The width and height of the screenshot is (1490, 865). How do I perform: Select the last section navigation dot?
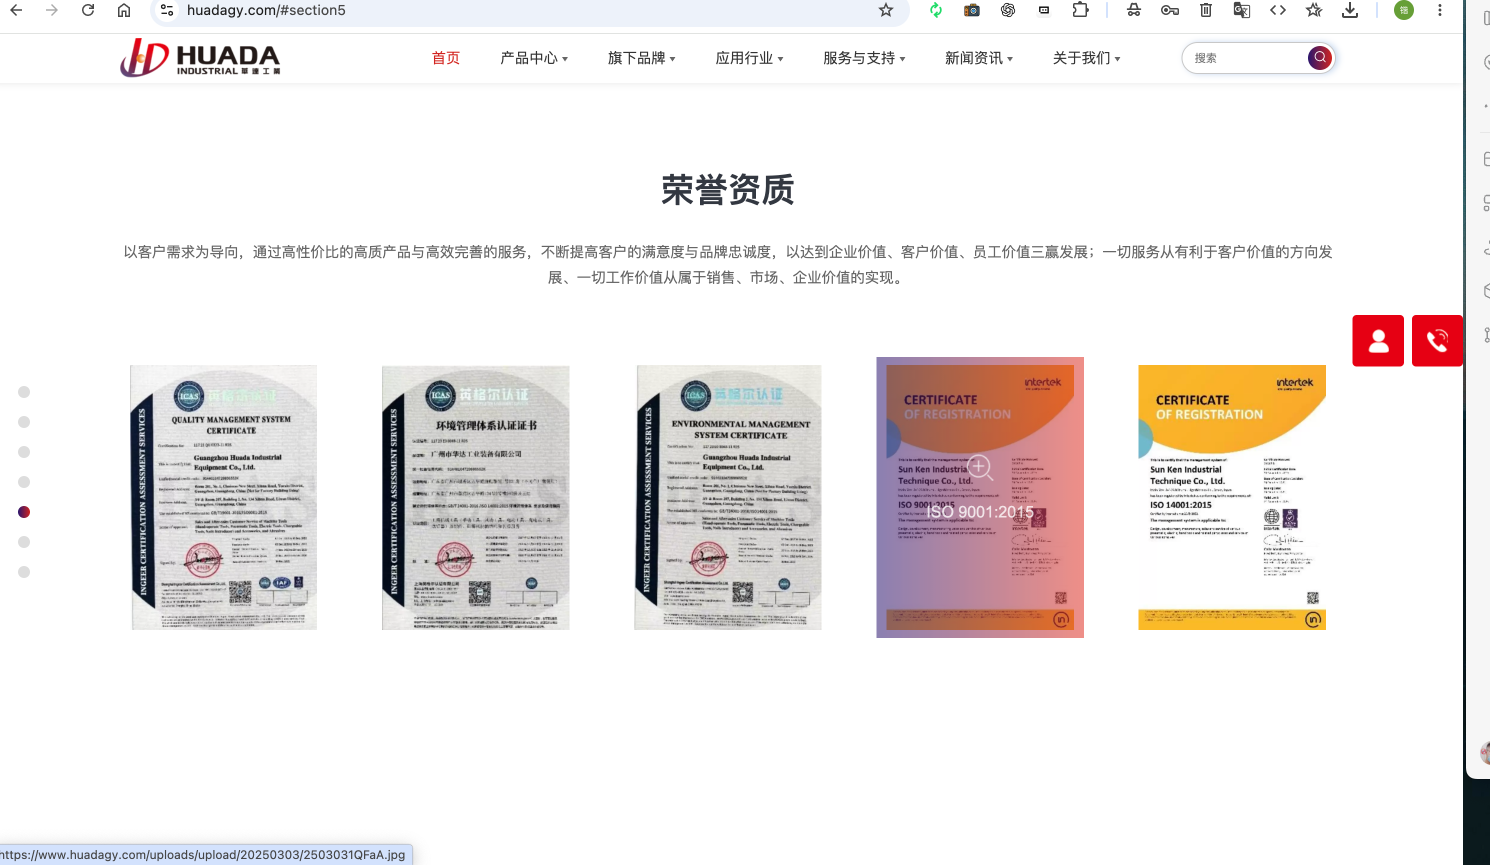(24, 572)
